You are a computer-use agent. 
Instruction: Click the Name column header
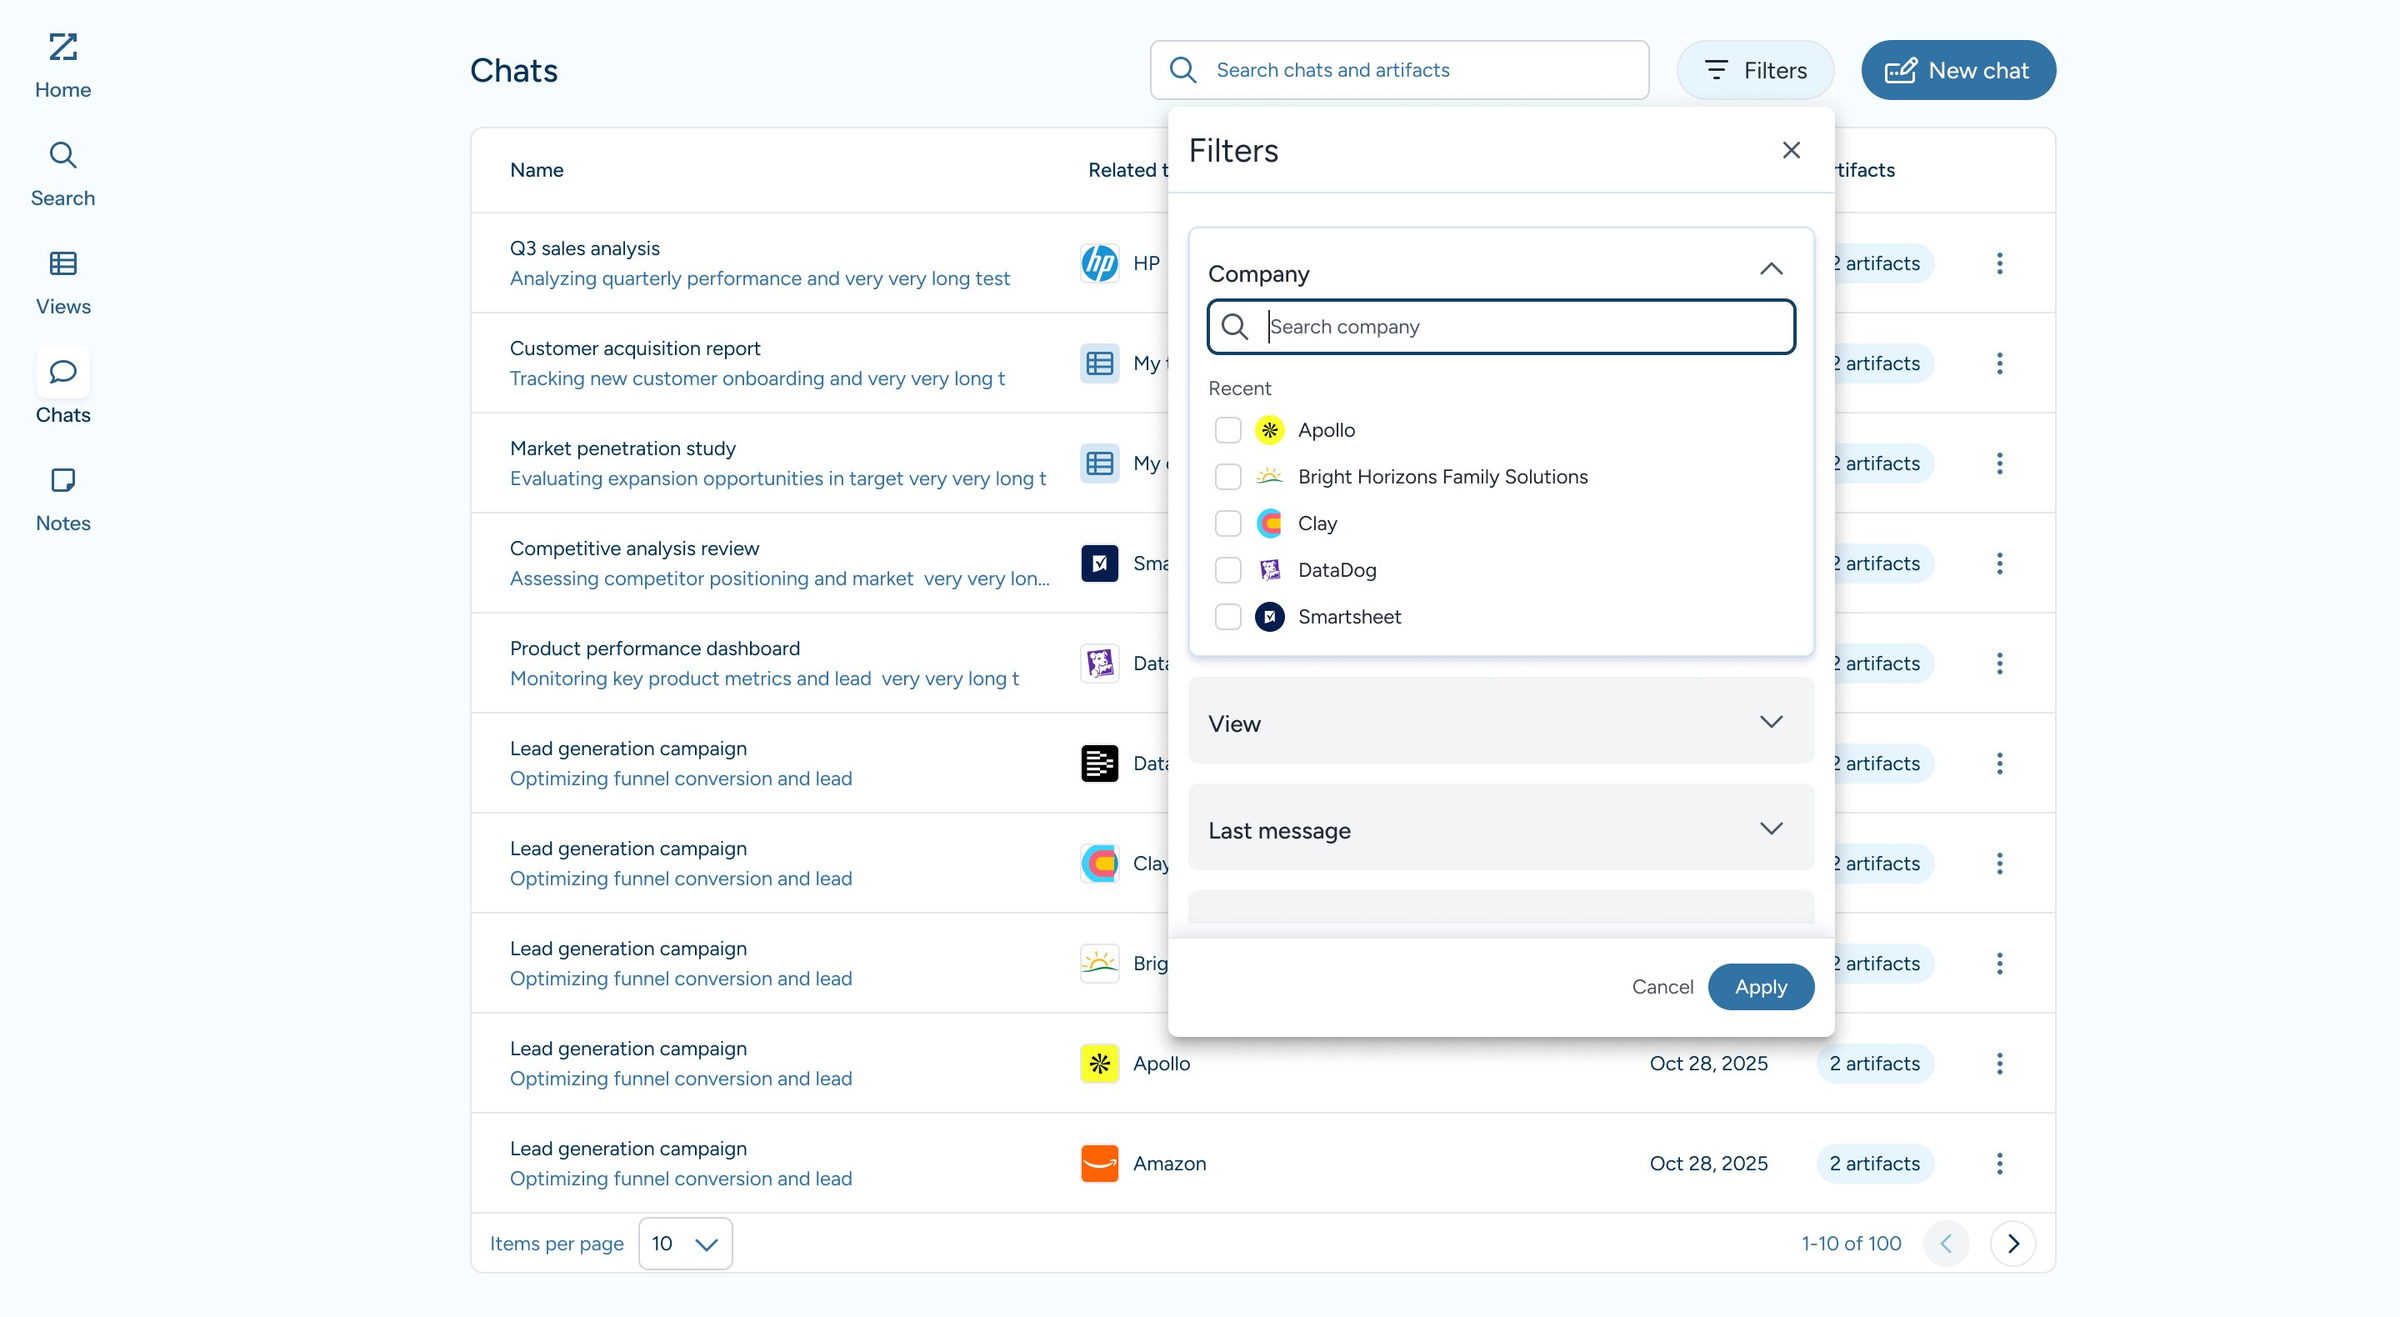pyautogui.click(x=536, y=170)
